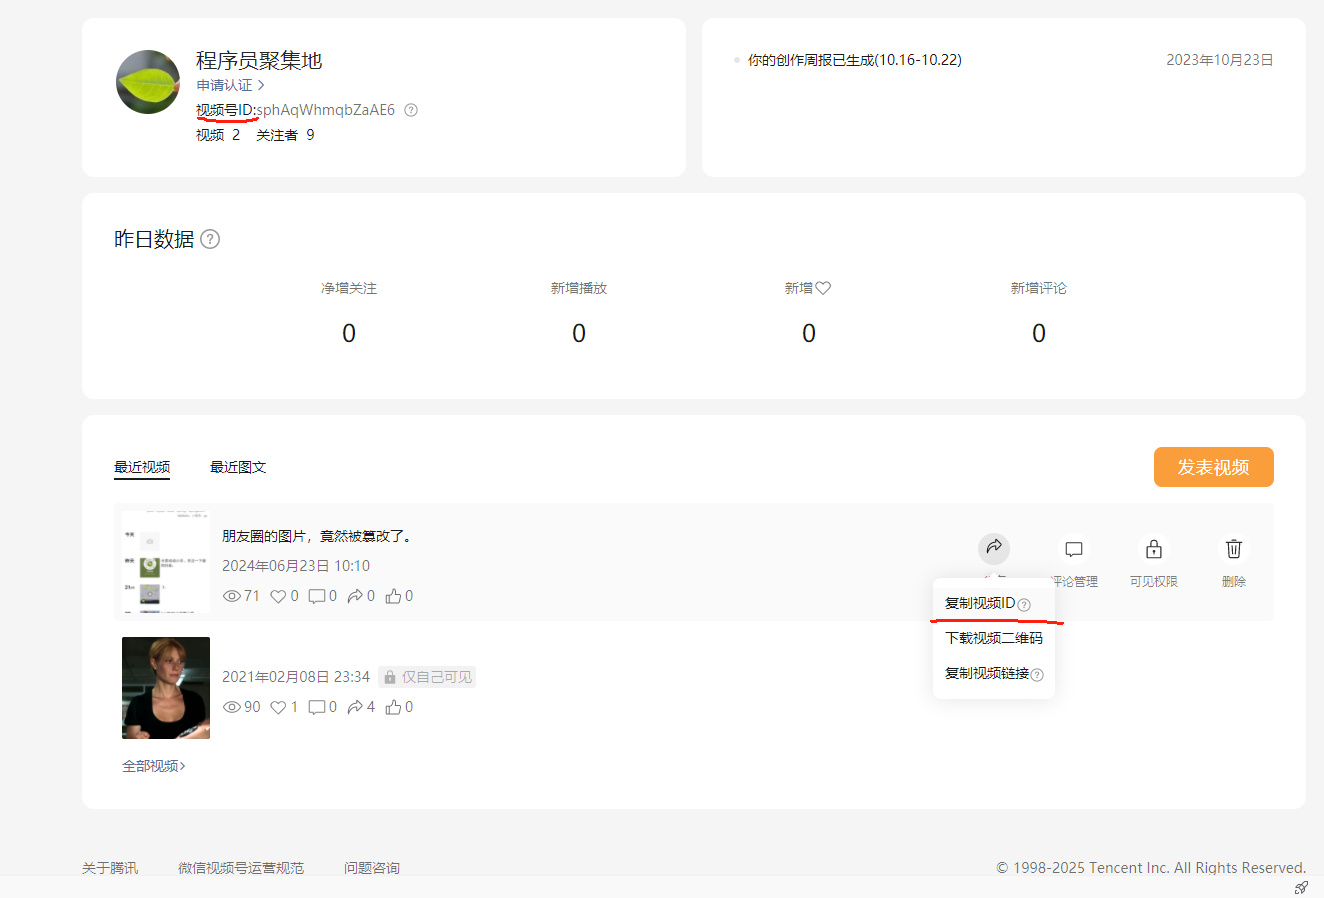Screen dimensions: 1324x898
Task: Choose 下载视频二维码 menu option
Action: [x=993, y=638]
